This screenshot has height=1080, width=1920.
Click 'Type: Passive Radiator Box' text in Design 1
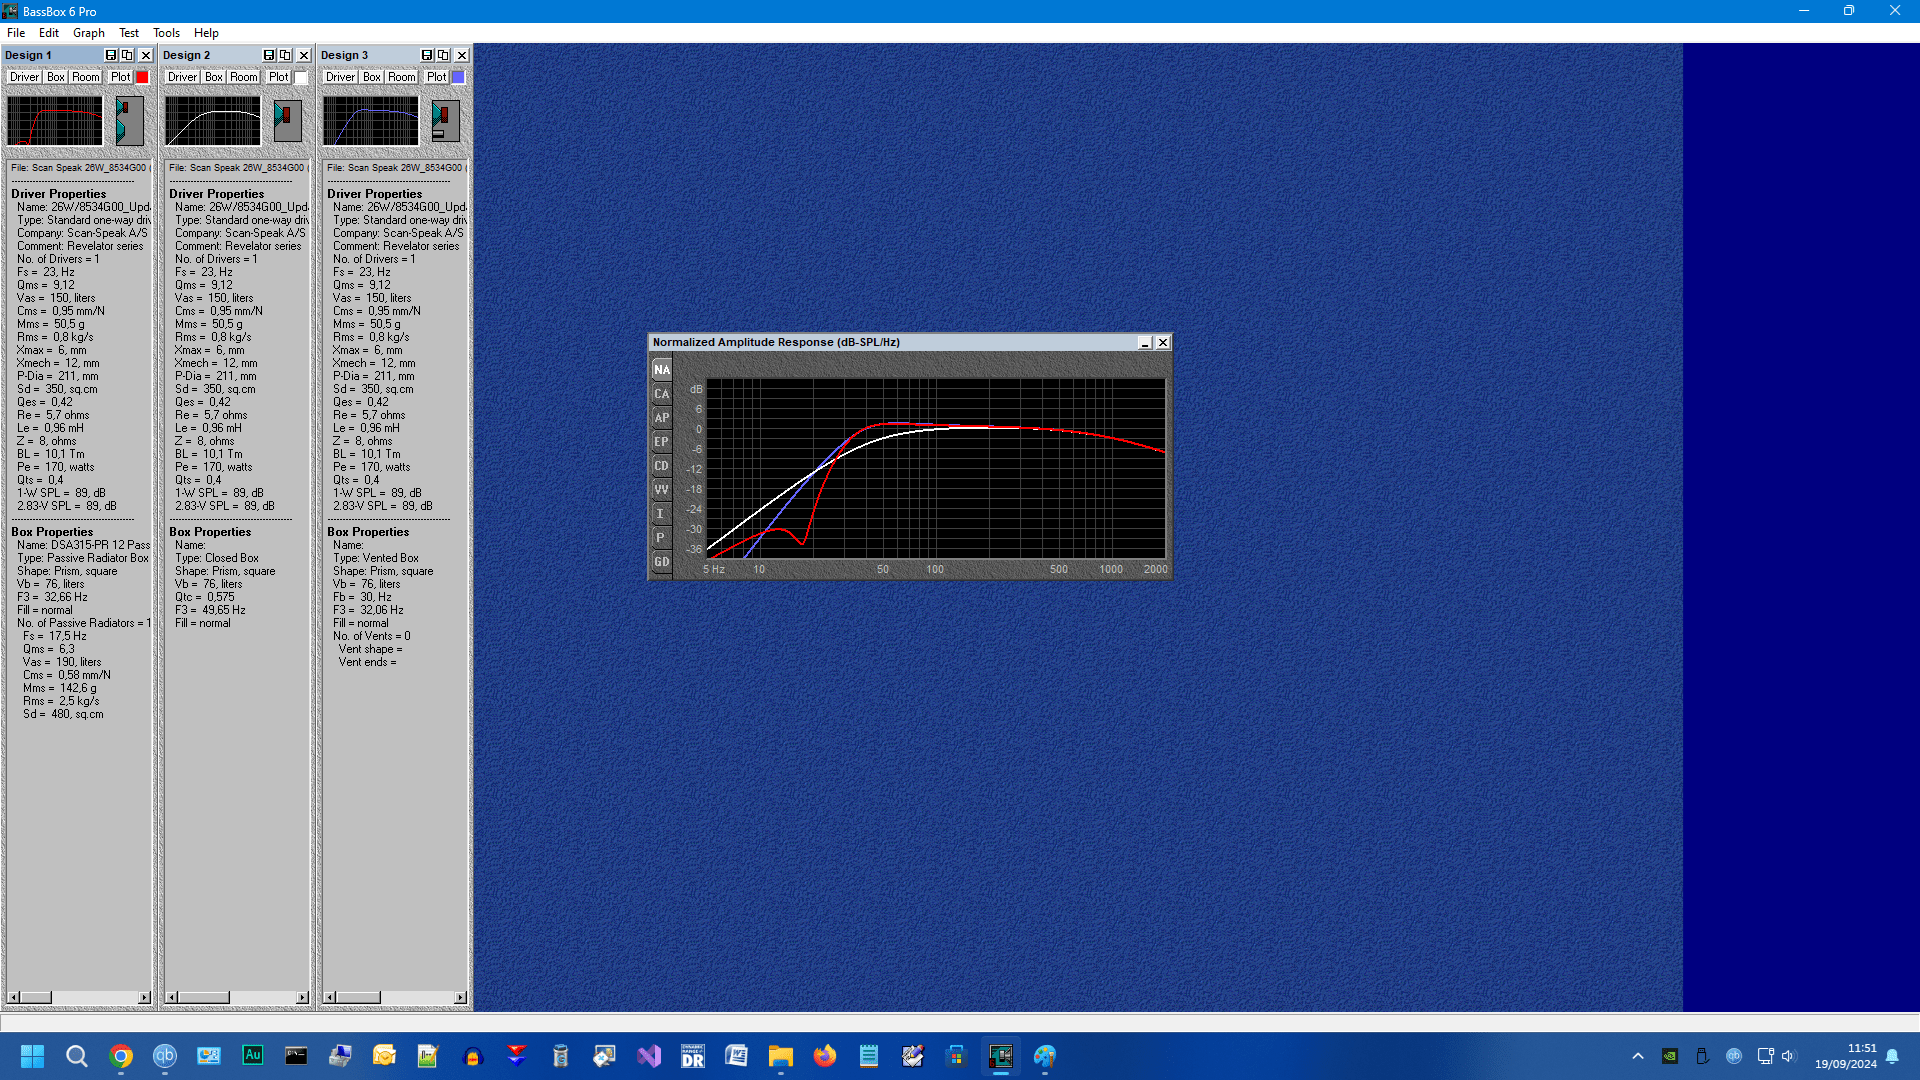[x=83, y=558]
